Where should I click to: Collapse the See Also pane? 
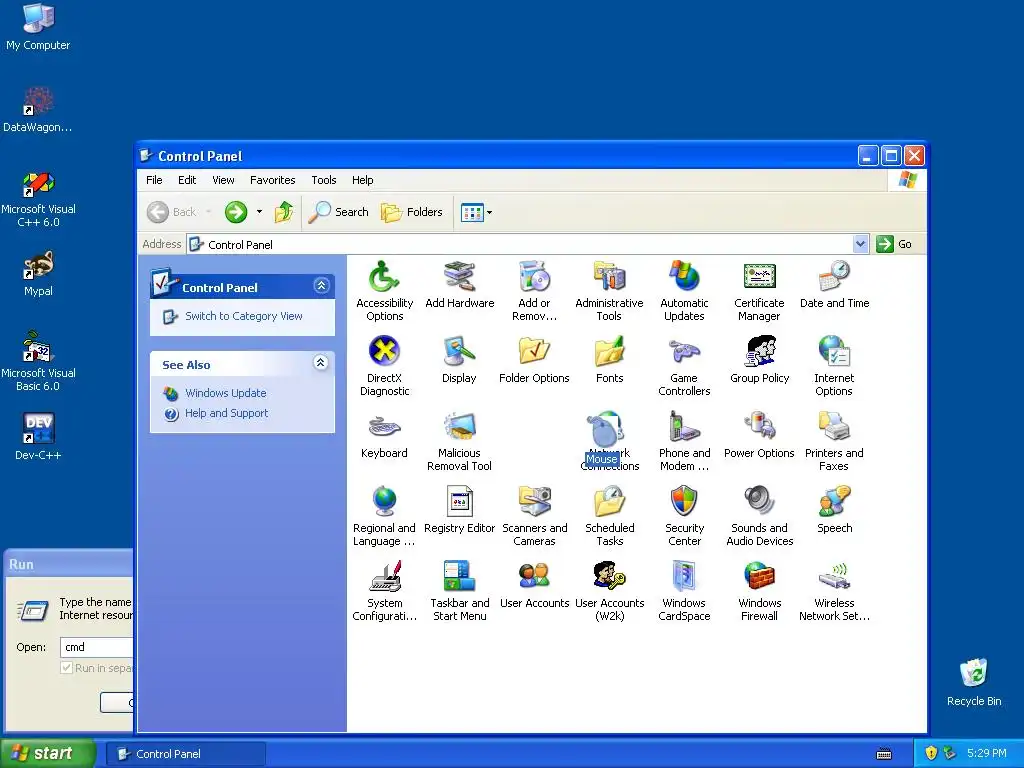point(320,363)
